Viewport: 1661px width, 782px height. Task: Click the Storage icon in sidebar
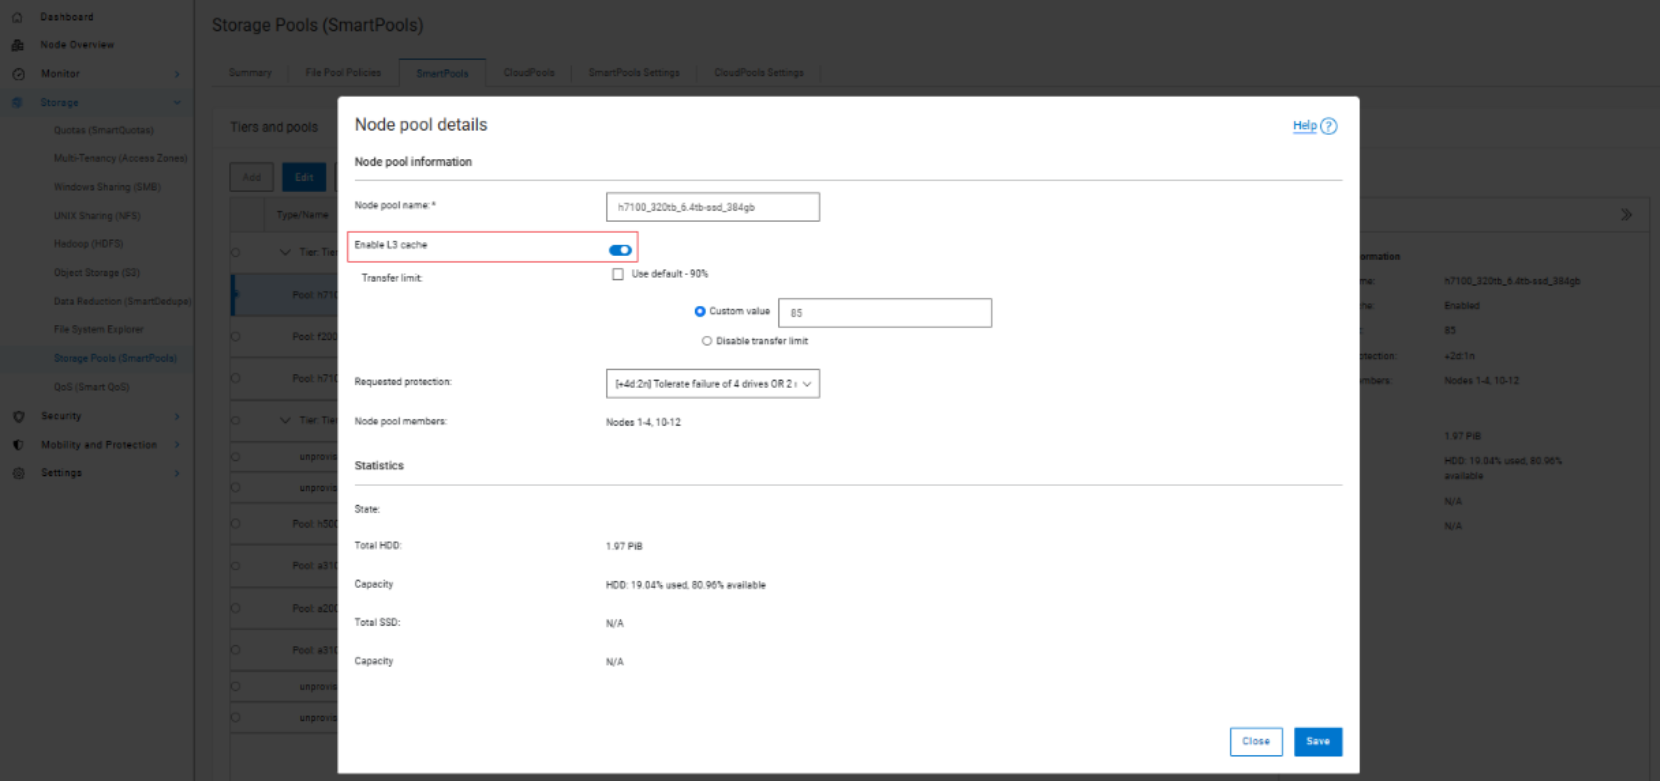[x=17, y=102]
